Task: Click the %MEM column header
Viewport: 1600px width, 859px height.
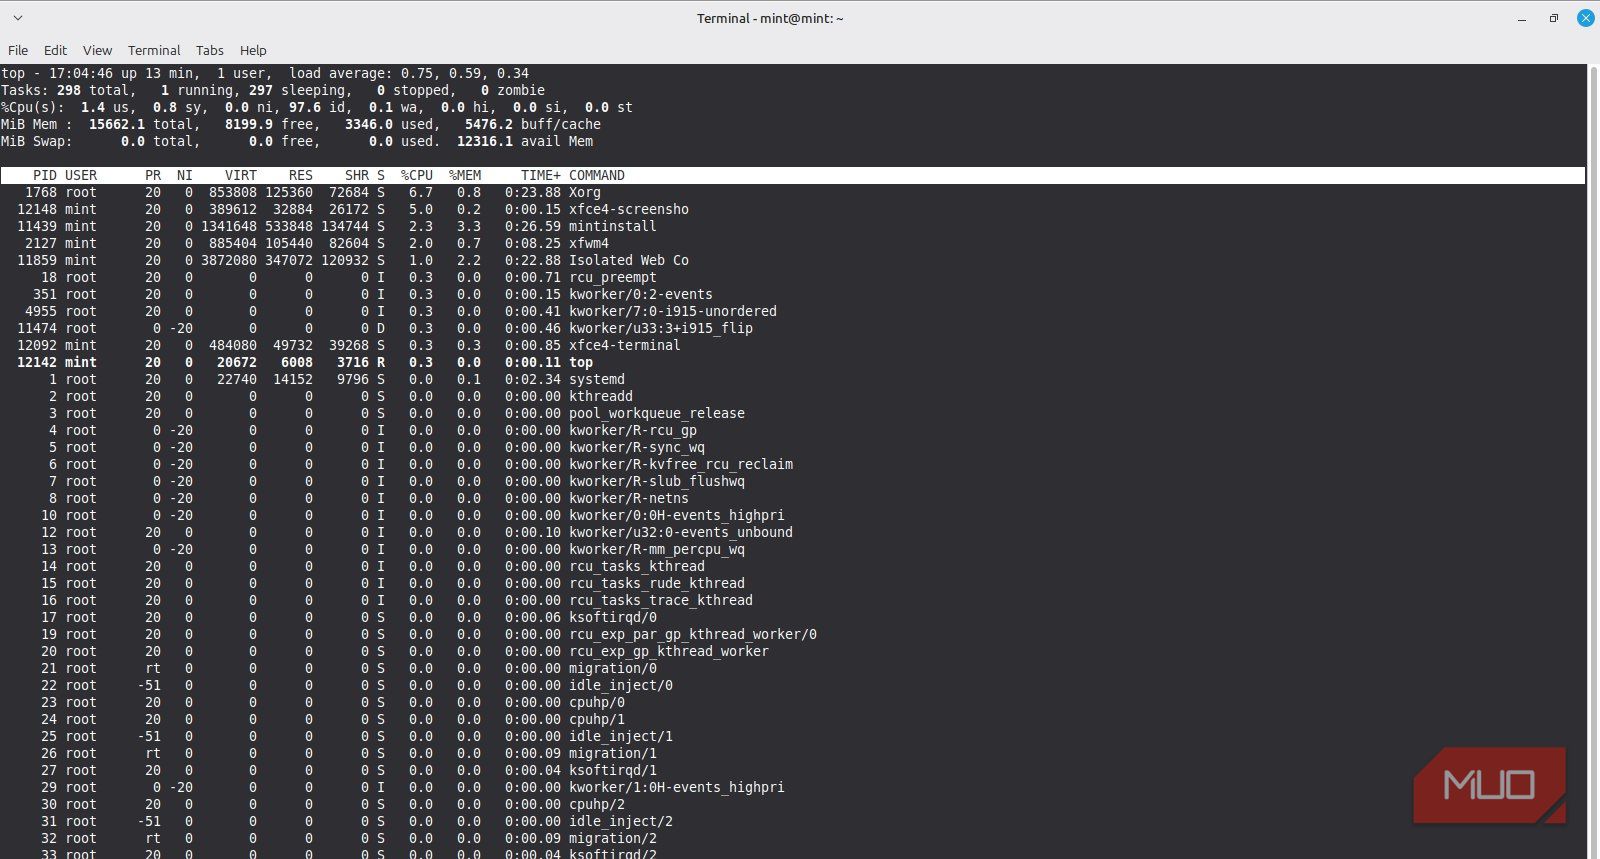Action: tap(465, 175)
